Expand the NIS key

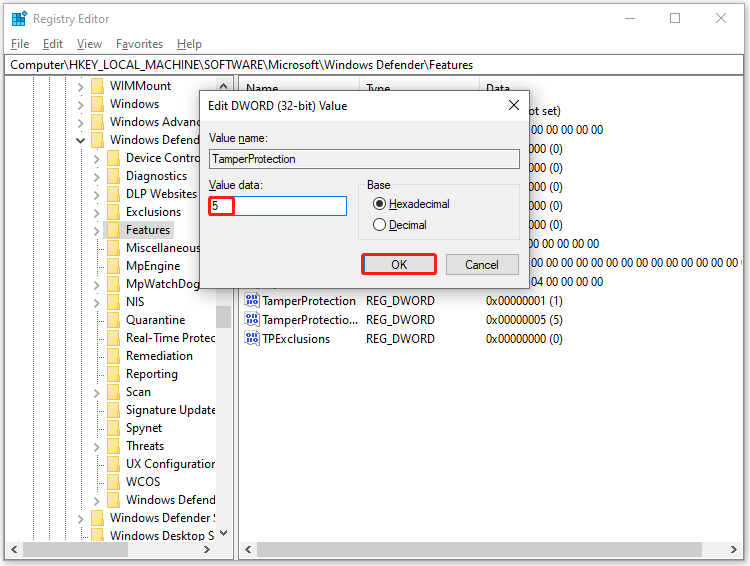point(97,303)
